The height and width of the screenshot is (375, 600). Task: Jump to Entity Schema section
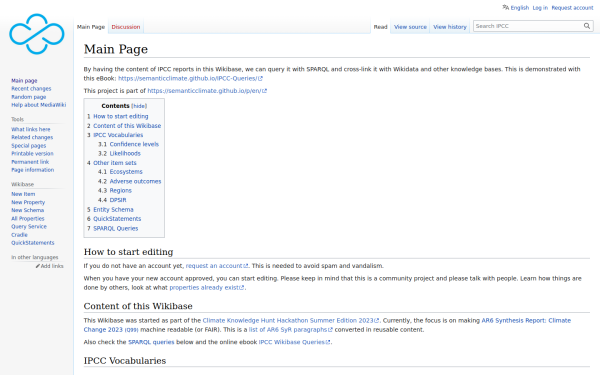pos(113,210)
